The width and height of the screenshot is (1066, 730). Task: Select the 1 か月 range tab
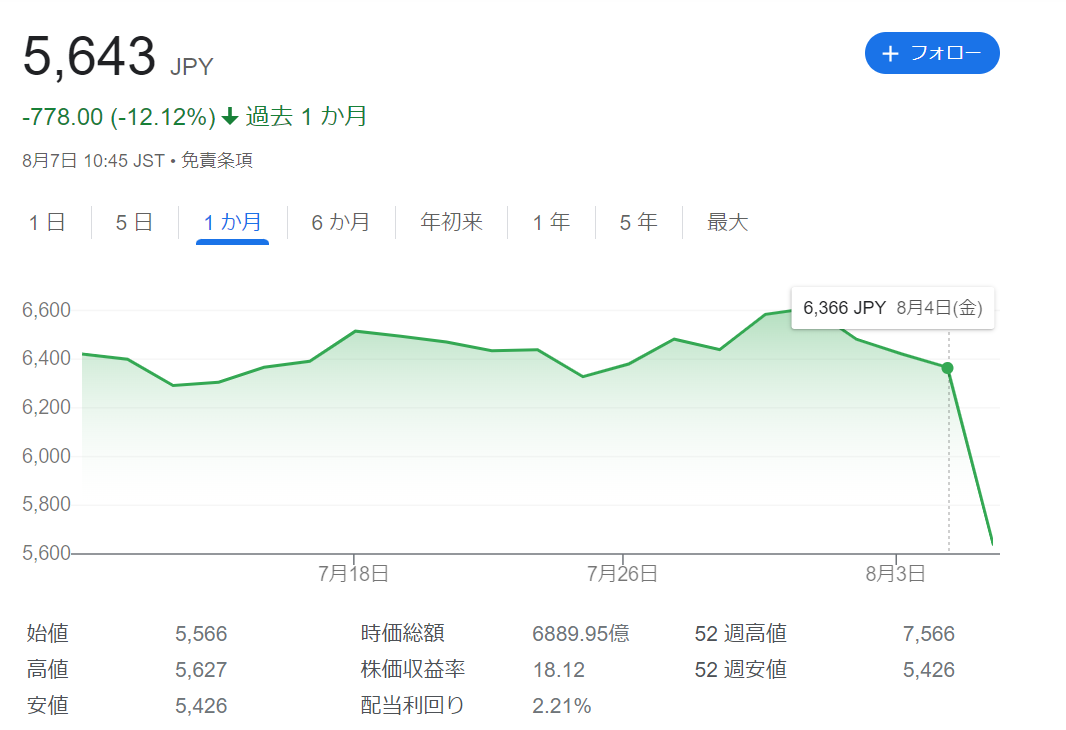point(233,222)
